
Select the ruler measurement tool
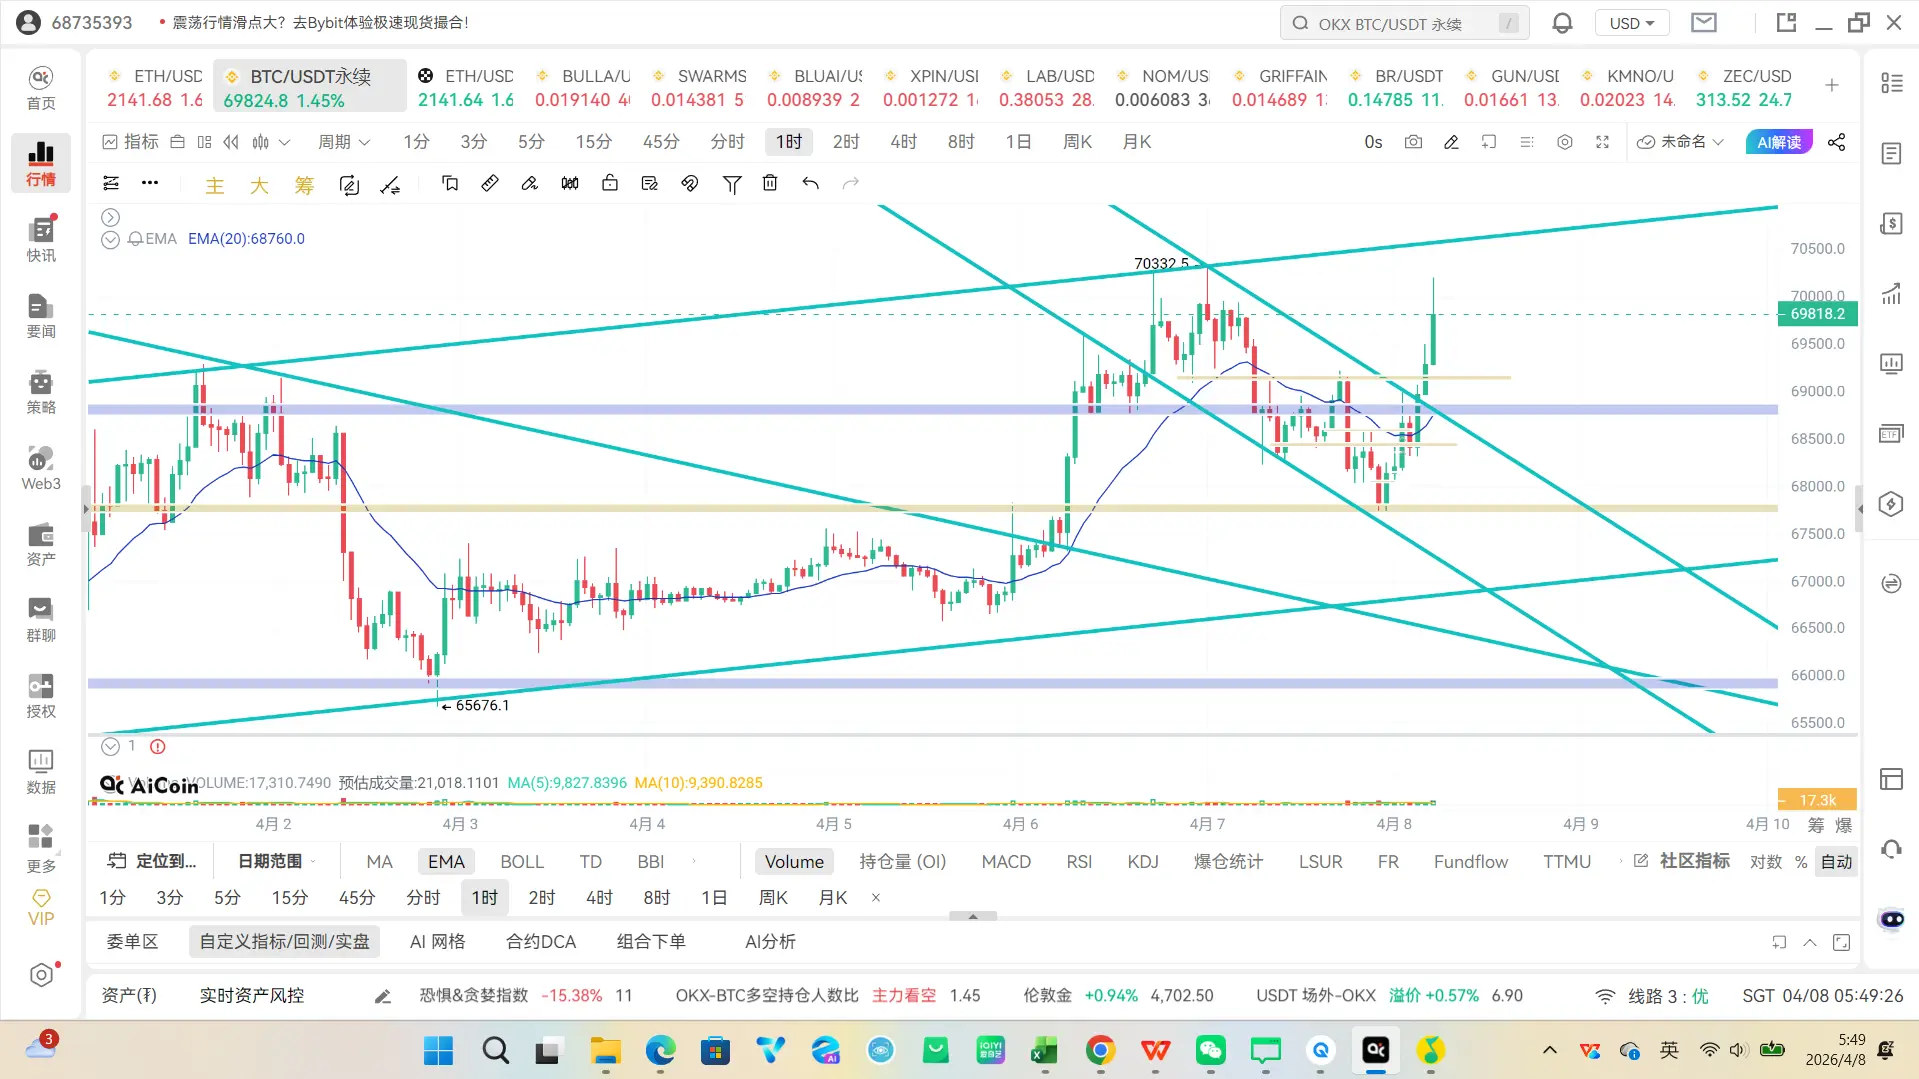(490, 183)
